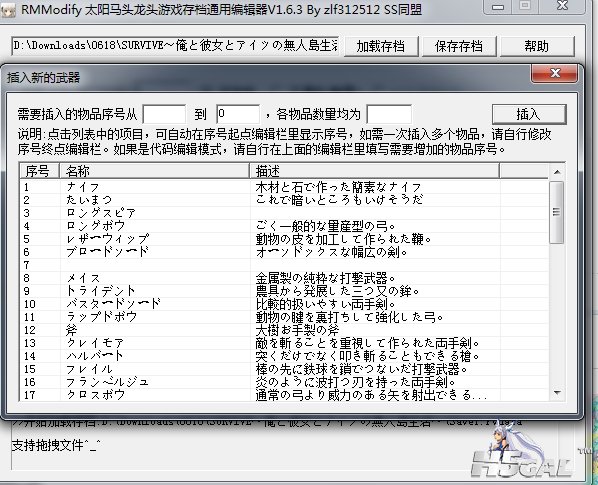Select row 16 フランベルジュ
The width and height of the screenshot is (598, 485).
click(x=284, y=382)
